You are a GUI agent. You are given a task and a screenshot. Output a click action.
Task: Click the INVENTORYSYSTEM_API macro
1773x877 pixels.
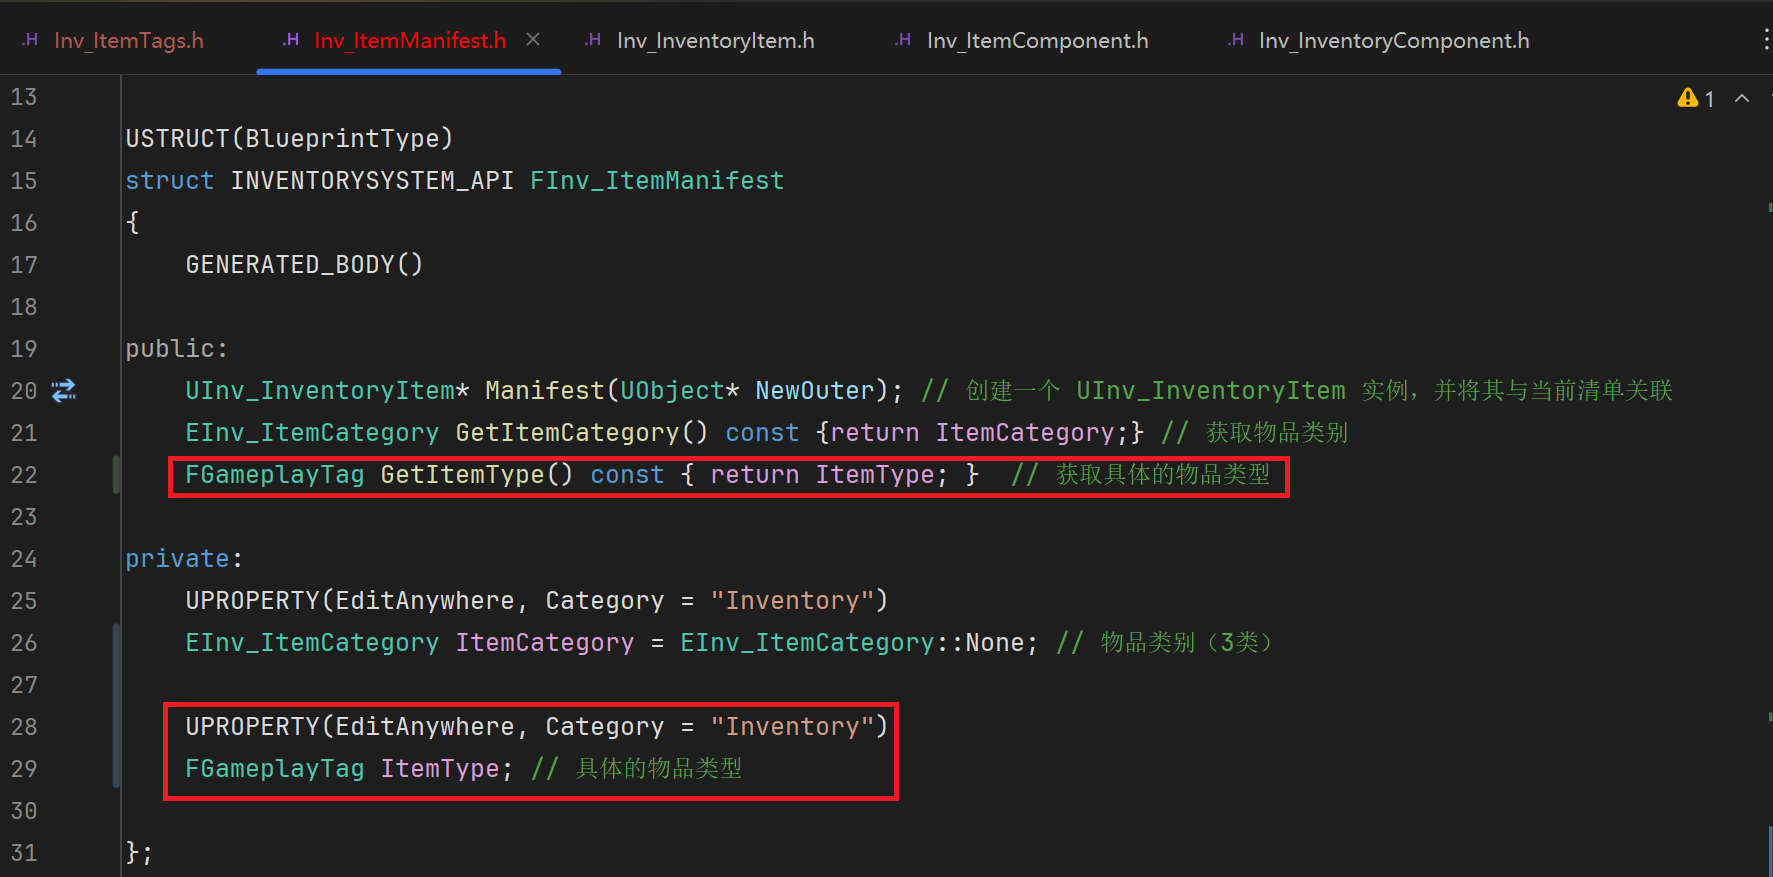[372, 181]
